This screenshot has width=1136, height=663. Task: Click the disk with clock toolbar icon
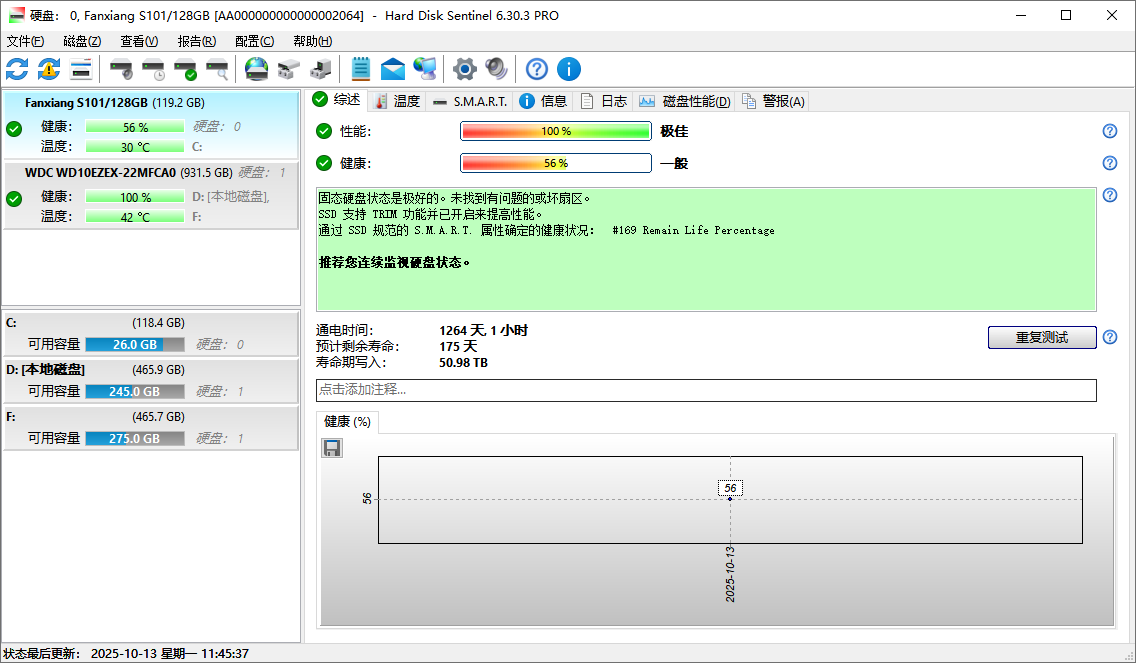pyautogui.click(x=153, y=70)
